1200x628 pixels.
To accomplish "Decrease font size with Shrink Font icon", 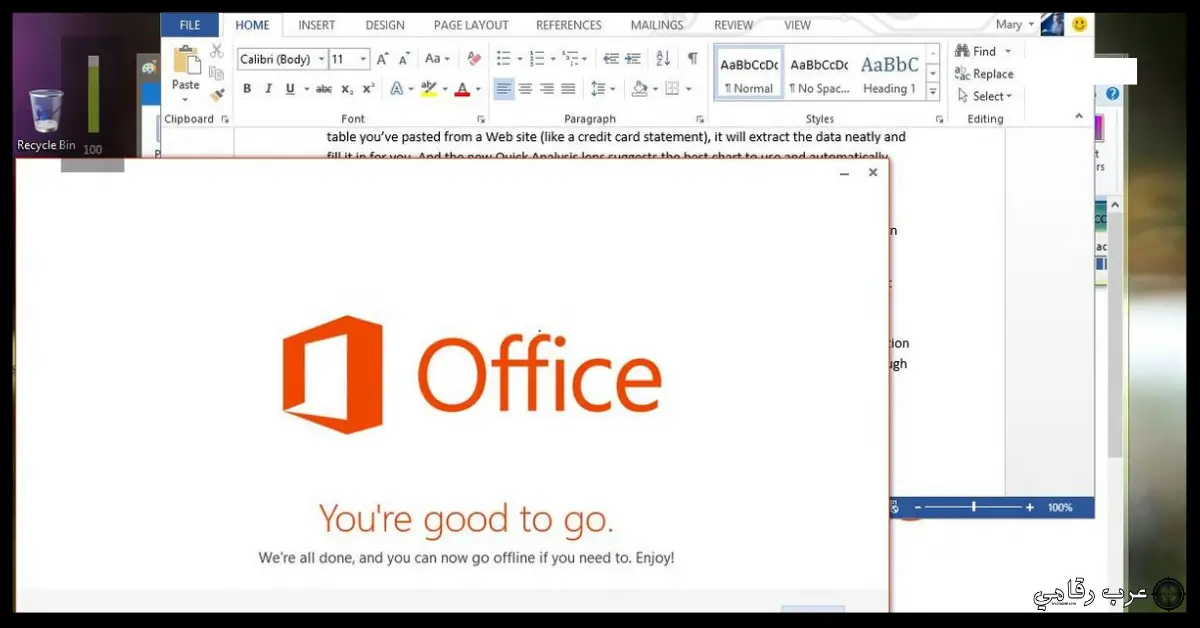I will coord(404,59).
